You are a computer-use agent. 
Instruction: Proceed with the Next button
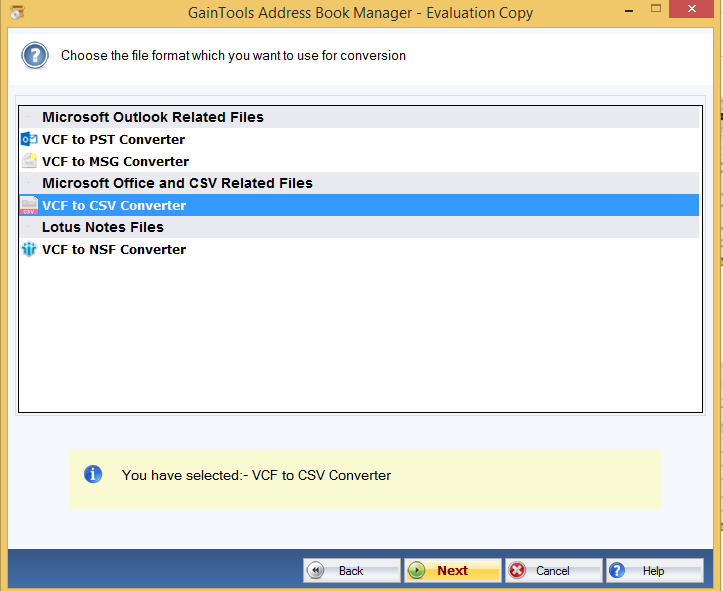[452, 571]
